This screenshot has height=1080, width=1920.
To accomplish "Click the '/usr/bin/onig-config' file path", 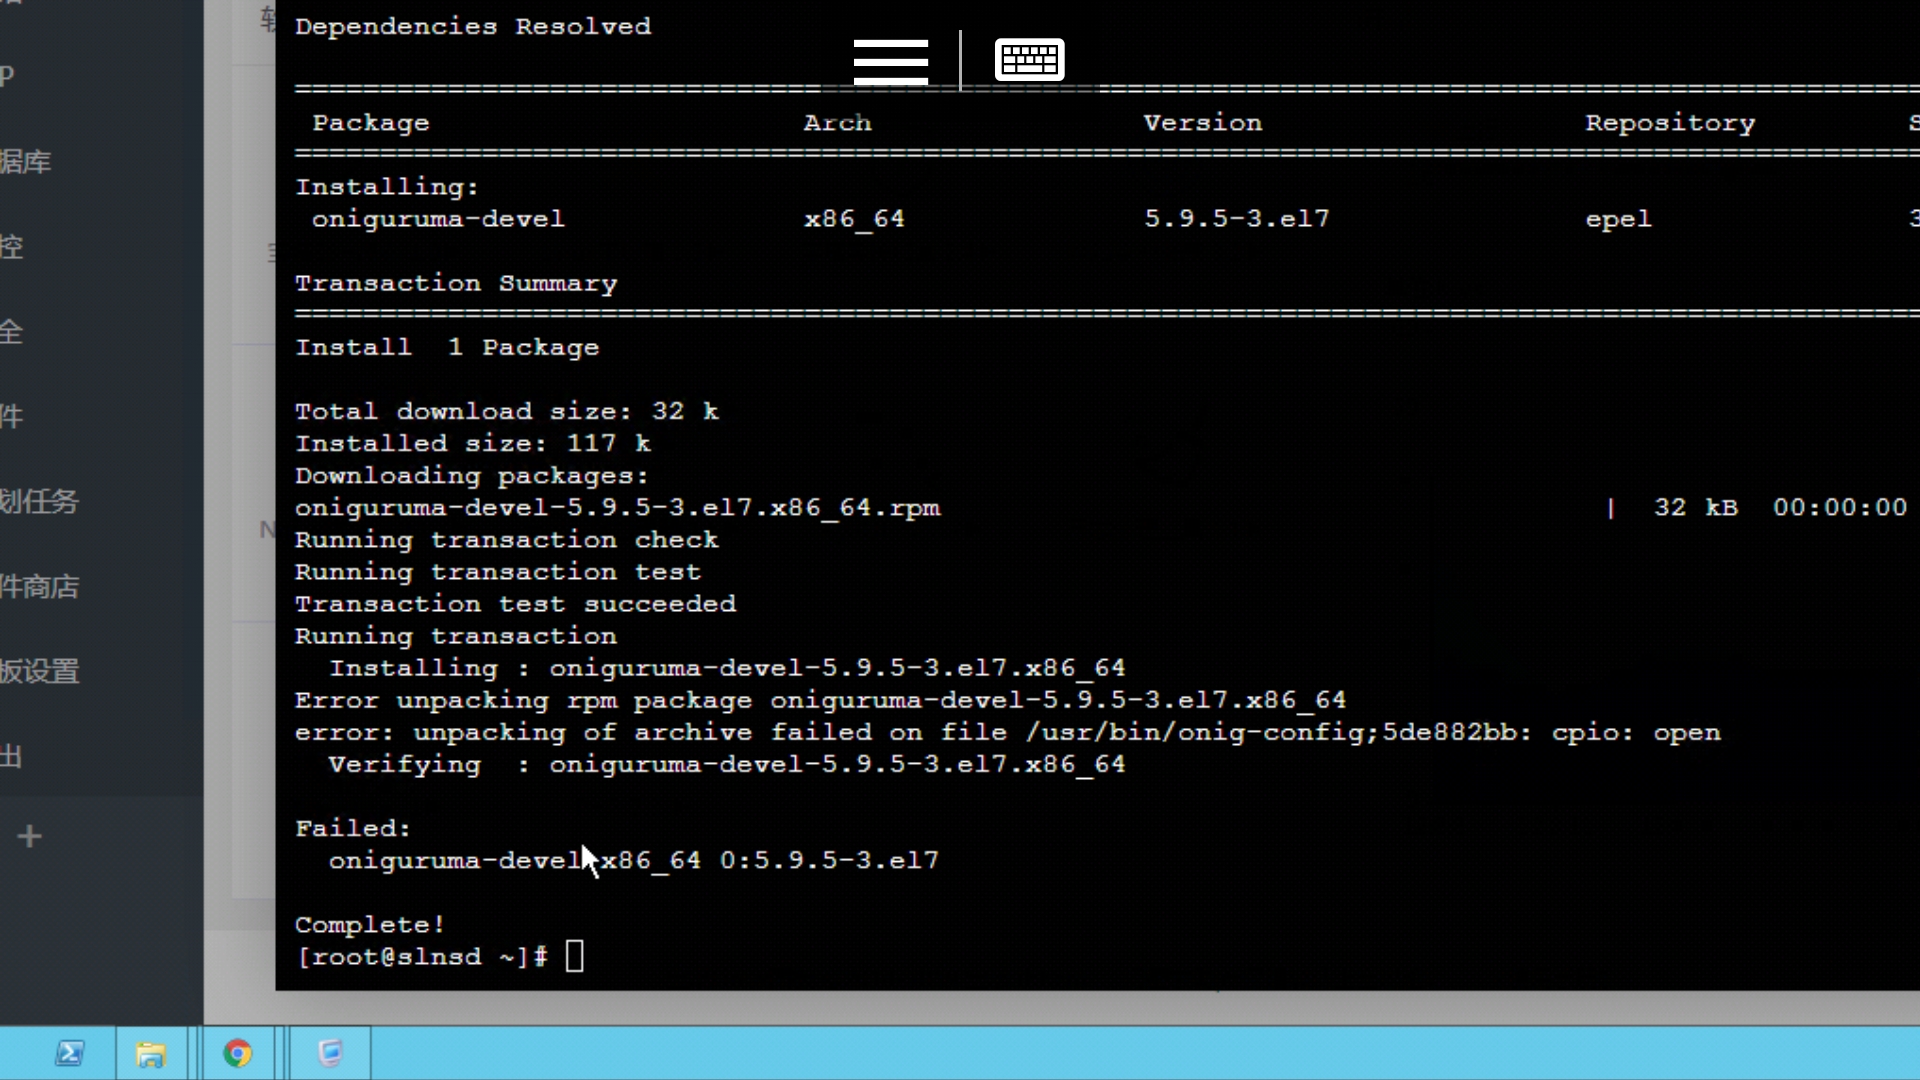I will 1195,732.
